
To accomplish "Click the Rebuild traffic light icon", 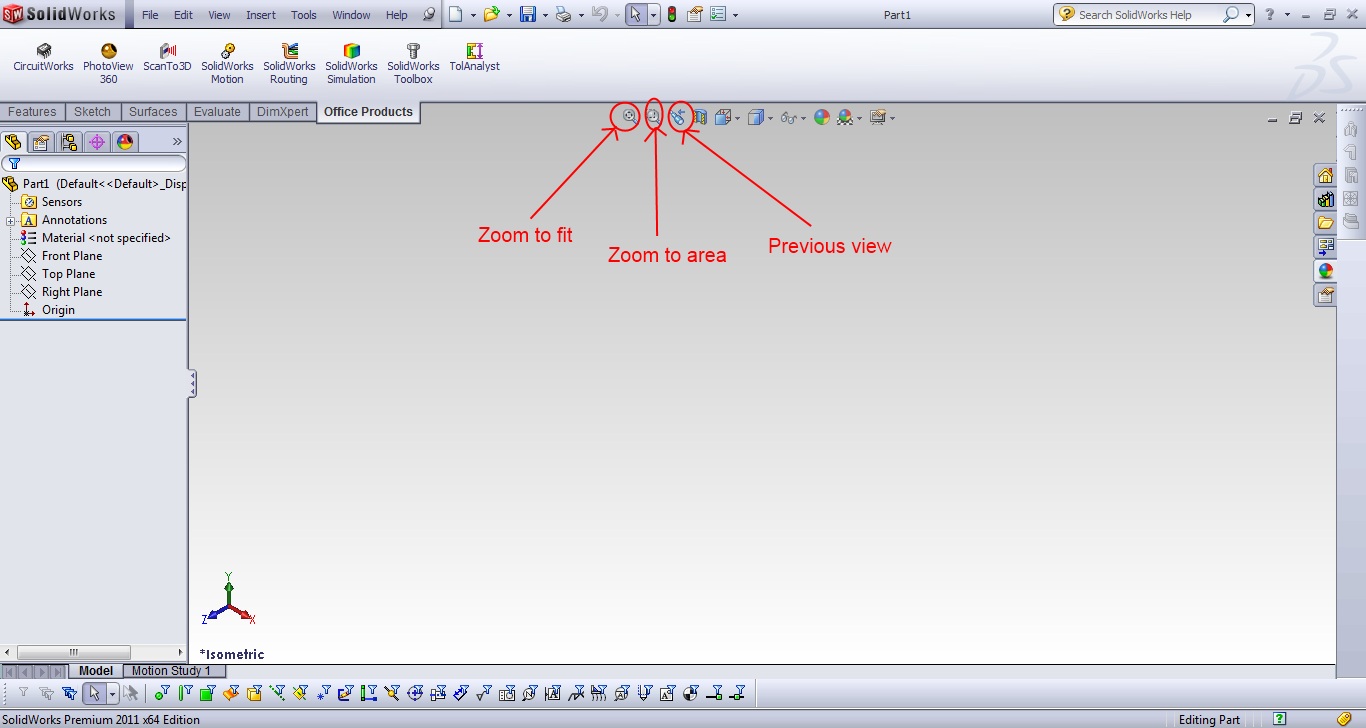I will (672, 14).
